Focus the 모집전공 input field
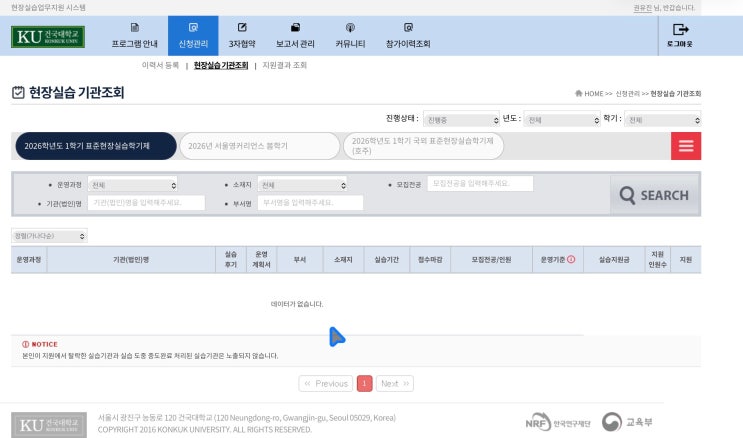The width and height of the screenshot is (743, 438). [x=480, y=183]
